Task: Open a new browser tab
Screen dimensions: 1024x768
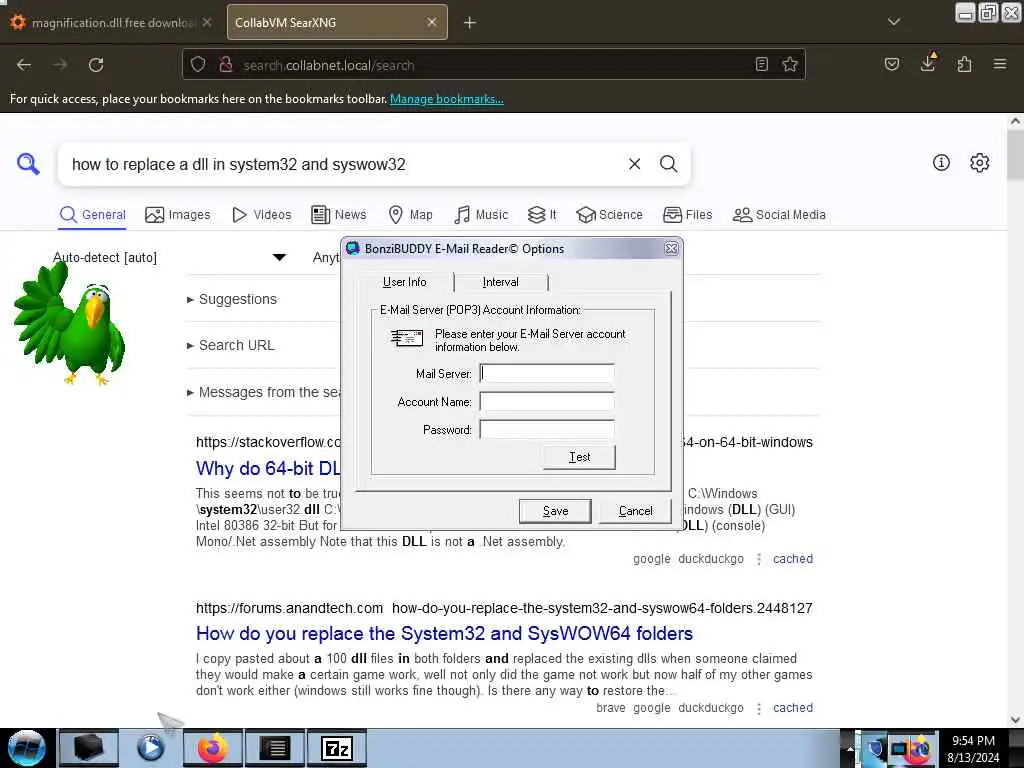Action: [x=470, y=23]
